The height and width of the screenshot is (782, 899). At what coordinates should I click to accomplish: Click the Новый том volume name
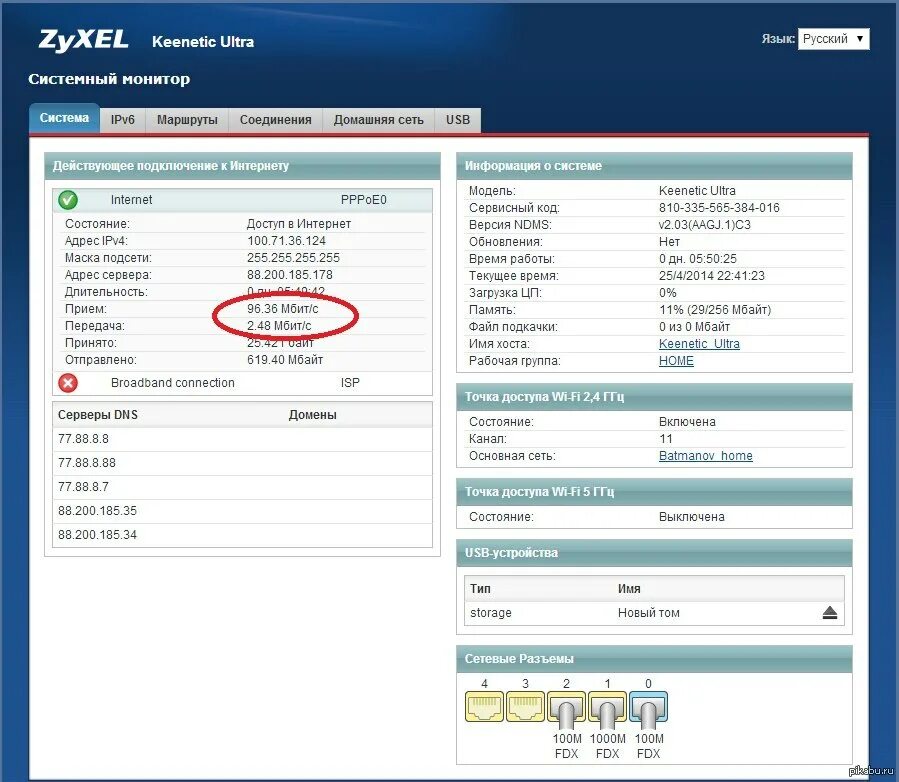tap(648, 613)
